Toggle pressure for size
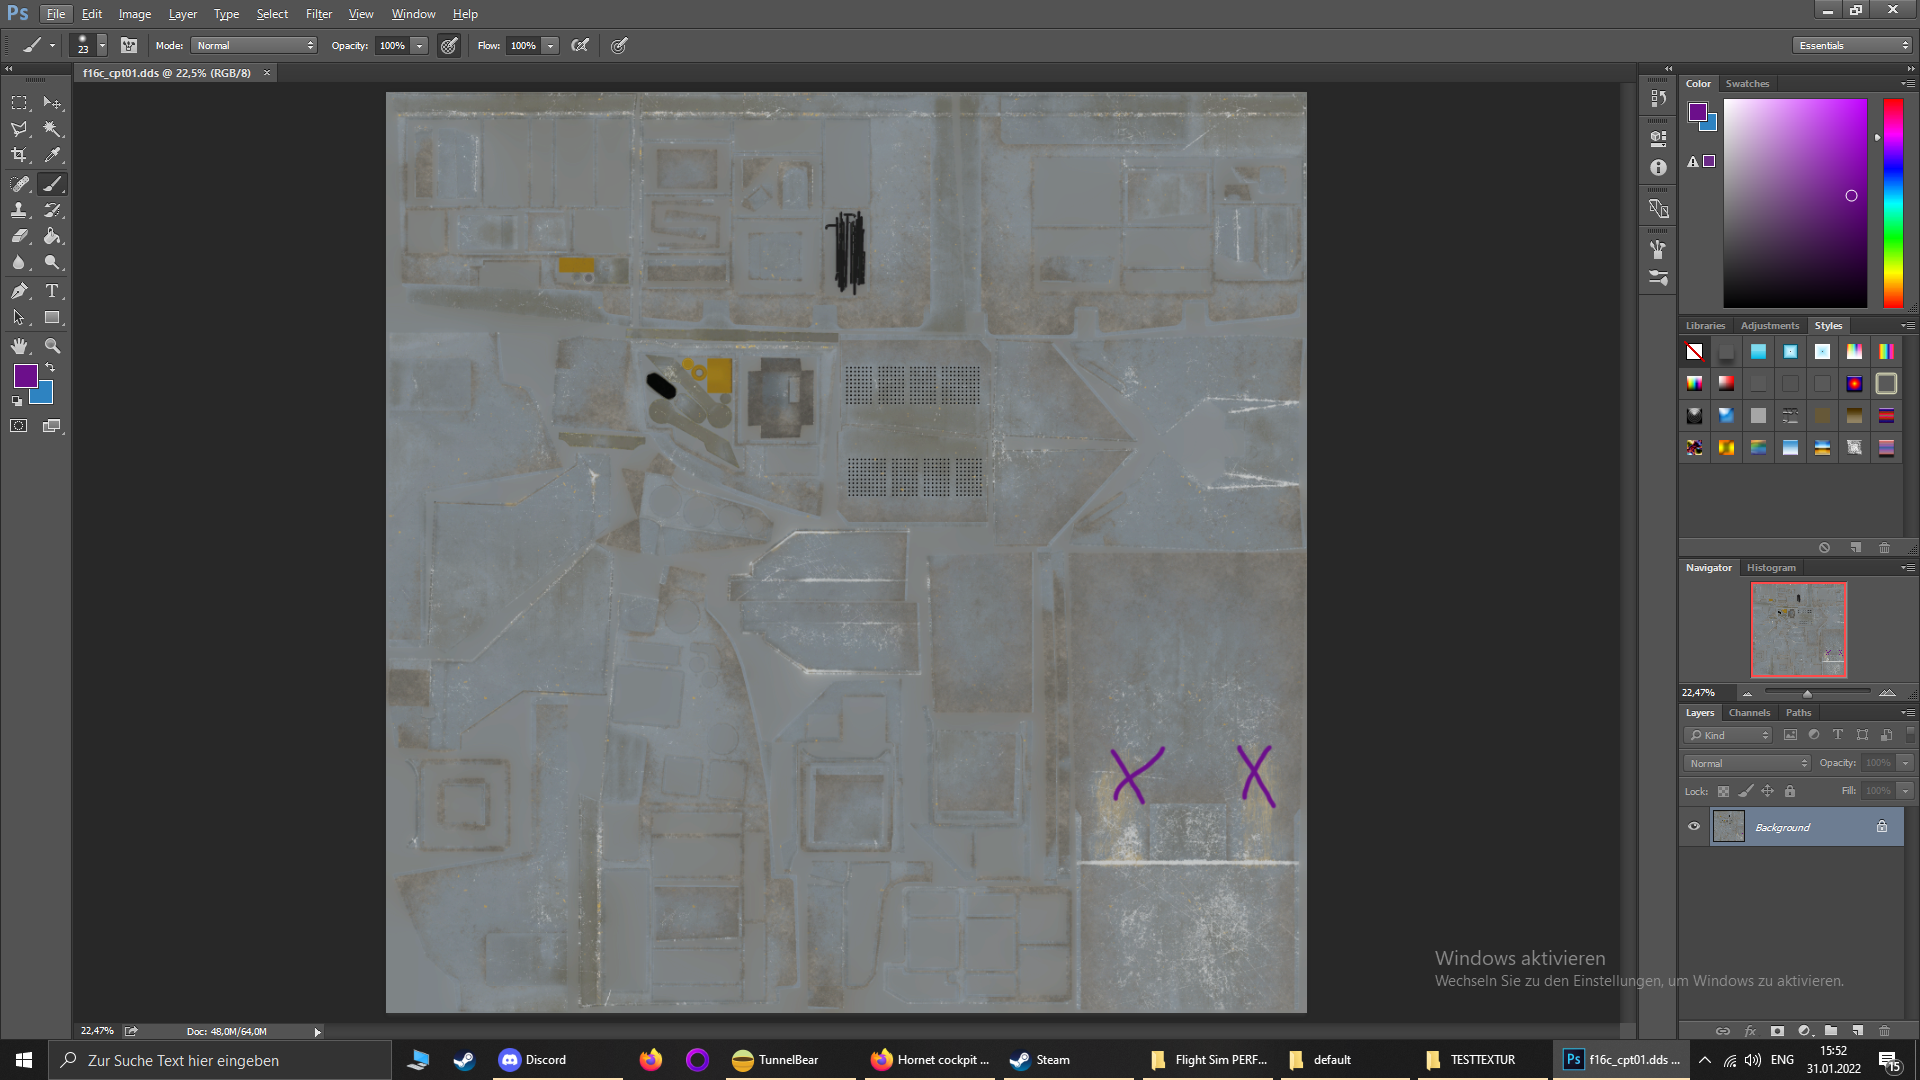This screenshot has width=1920, height=1080. click(619, 45)
